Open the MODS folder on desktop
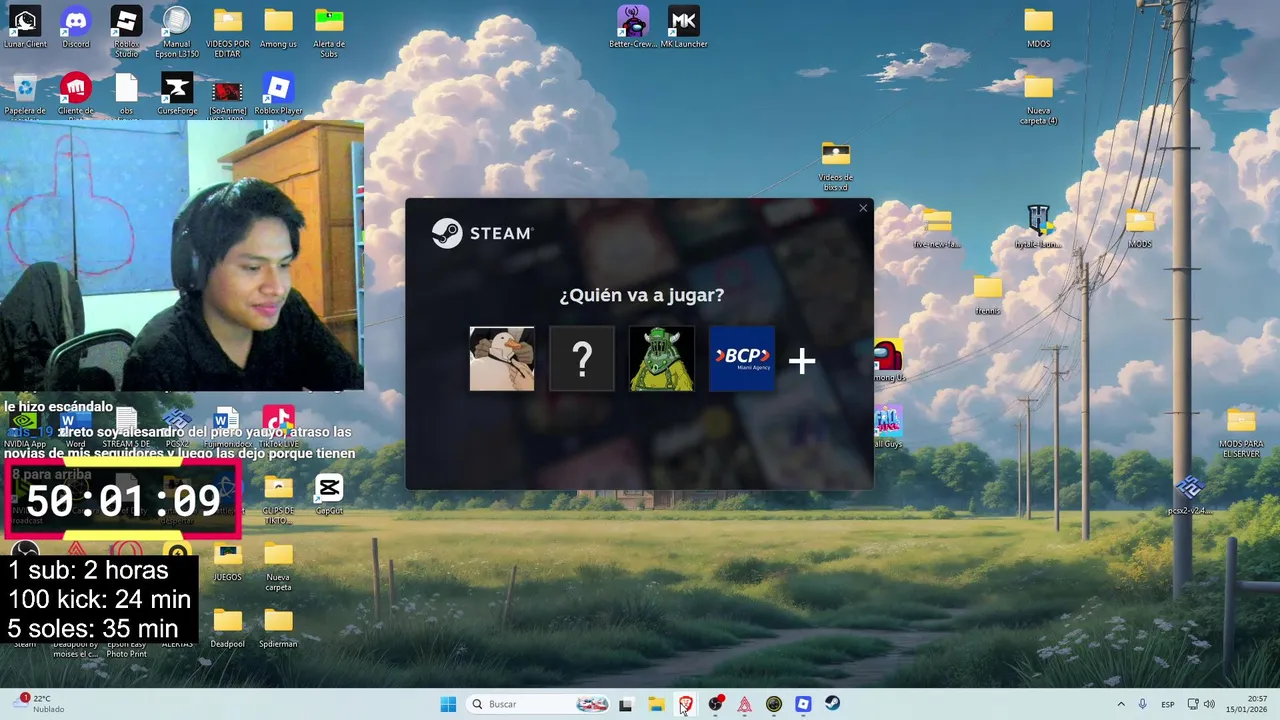This screenshot has height=720, width=1280. (1140, 227)
